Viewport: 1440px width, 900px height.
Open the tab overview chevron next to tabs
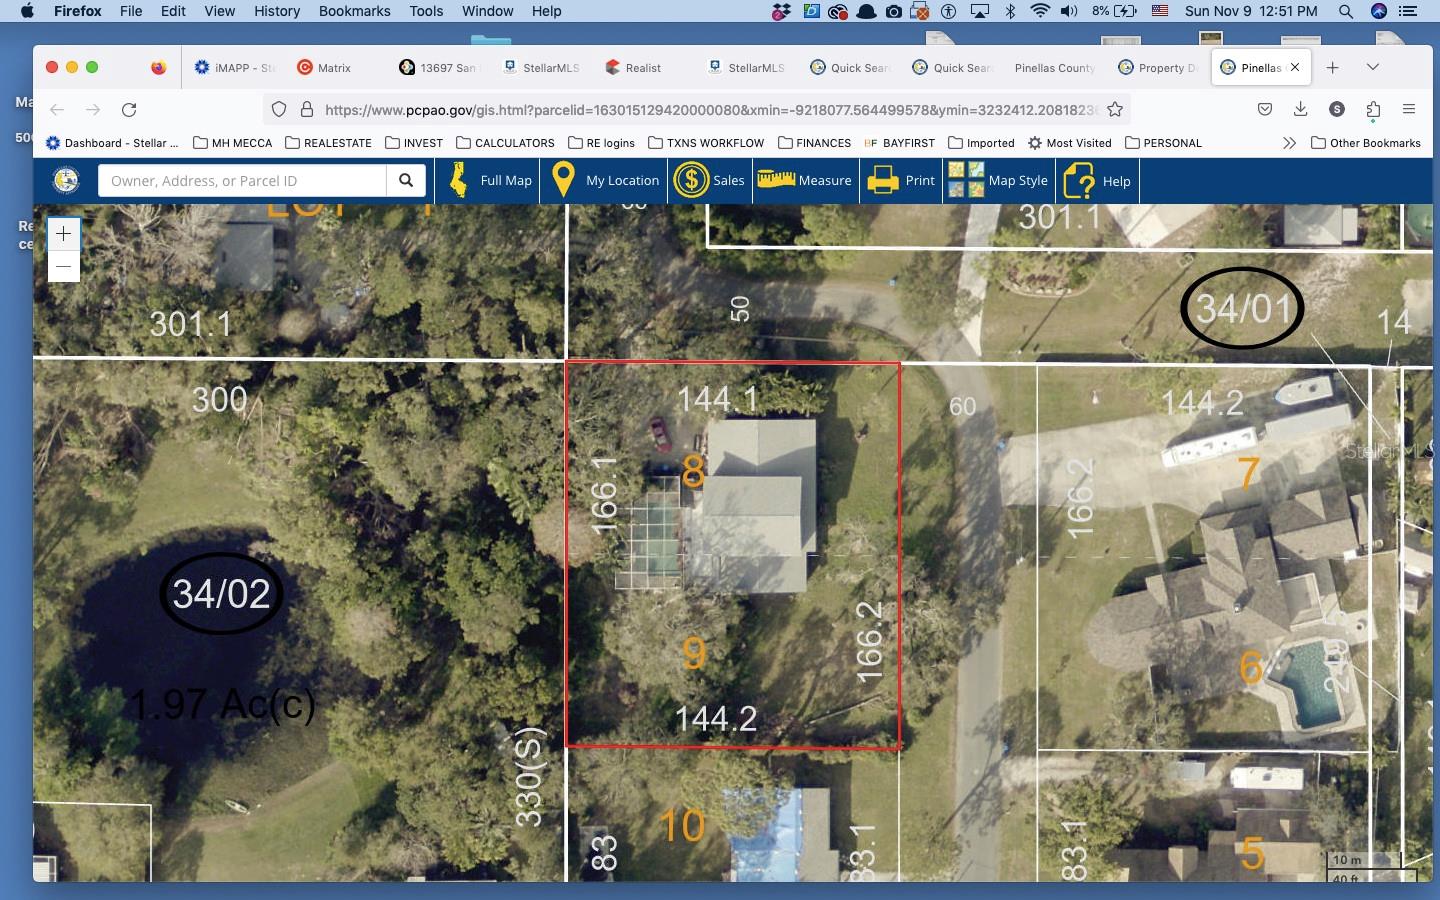click(1373, 67)
